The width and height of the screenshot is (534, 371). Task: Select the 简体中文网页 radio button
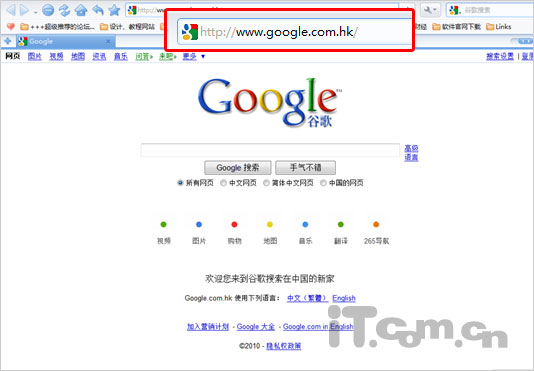tap(266, 183)
